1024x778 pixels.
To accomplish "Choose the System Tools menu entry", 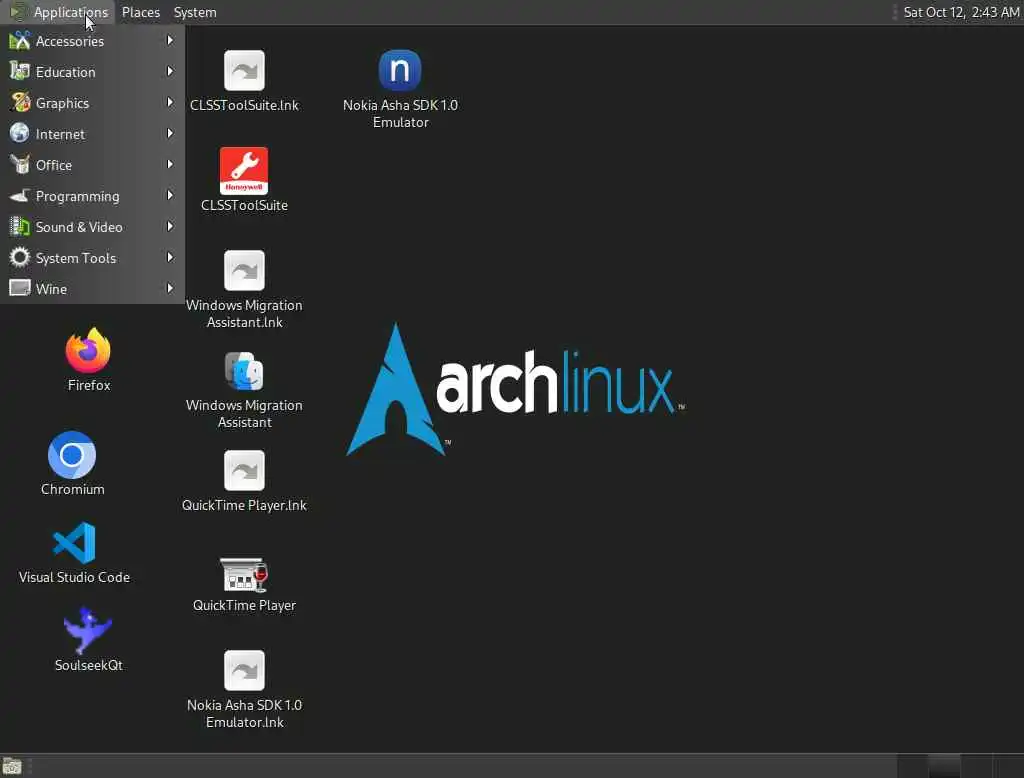I will [x=92, y=257].
